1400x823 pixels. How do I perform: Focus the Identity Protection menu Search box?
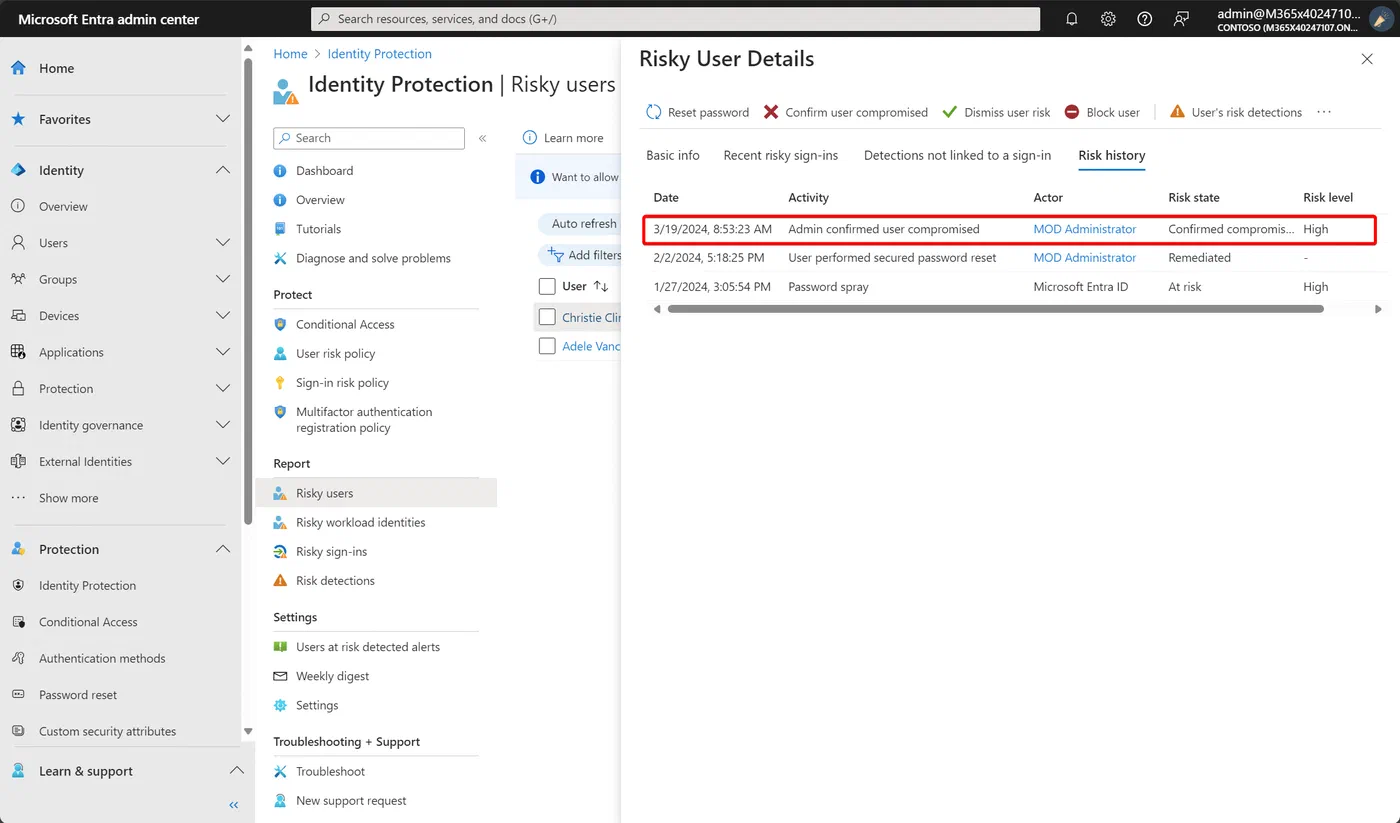click(369, 138)
